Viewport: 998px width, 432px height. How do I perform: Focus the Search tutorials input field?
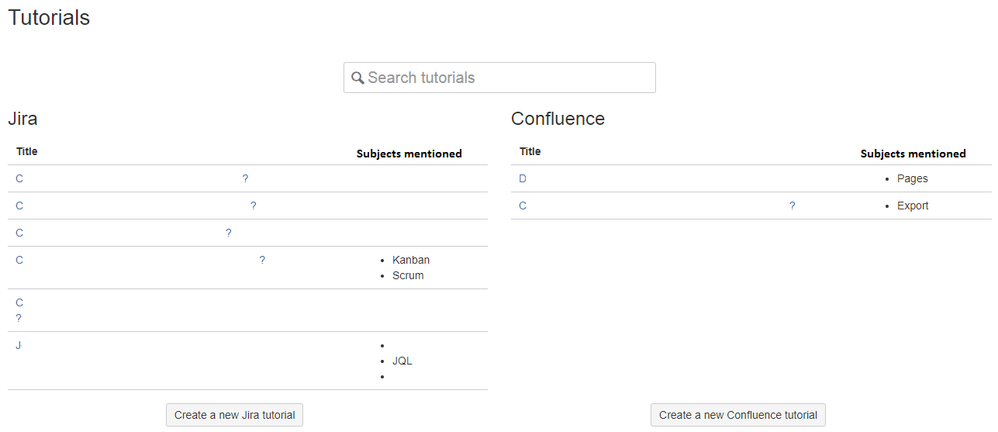click(505, 78)
